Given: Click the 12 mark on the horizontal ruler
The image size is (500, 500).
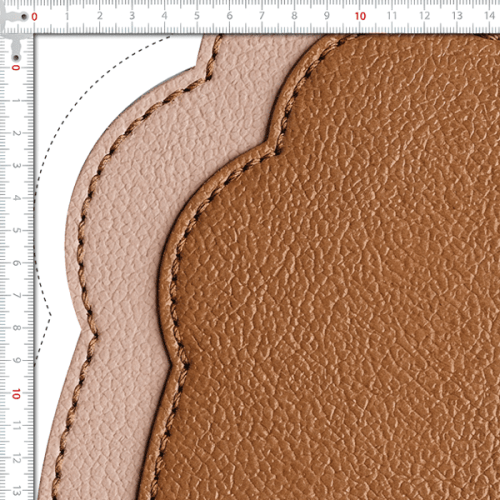Looking at the screenshot, I should (424, 16).
